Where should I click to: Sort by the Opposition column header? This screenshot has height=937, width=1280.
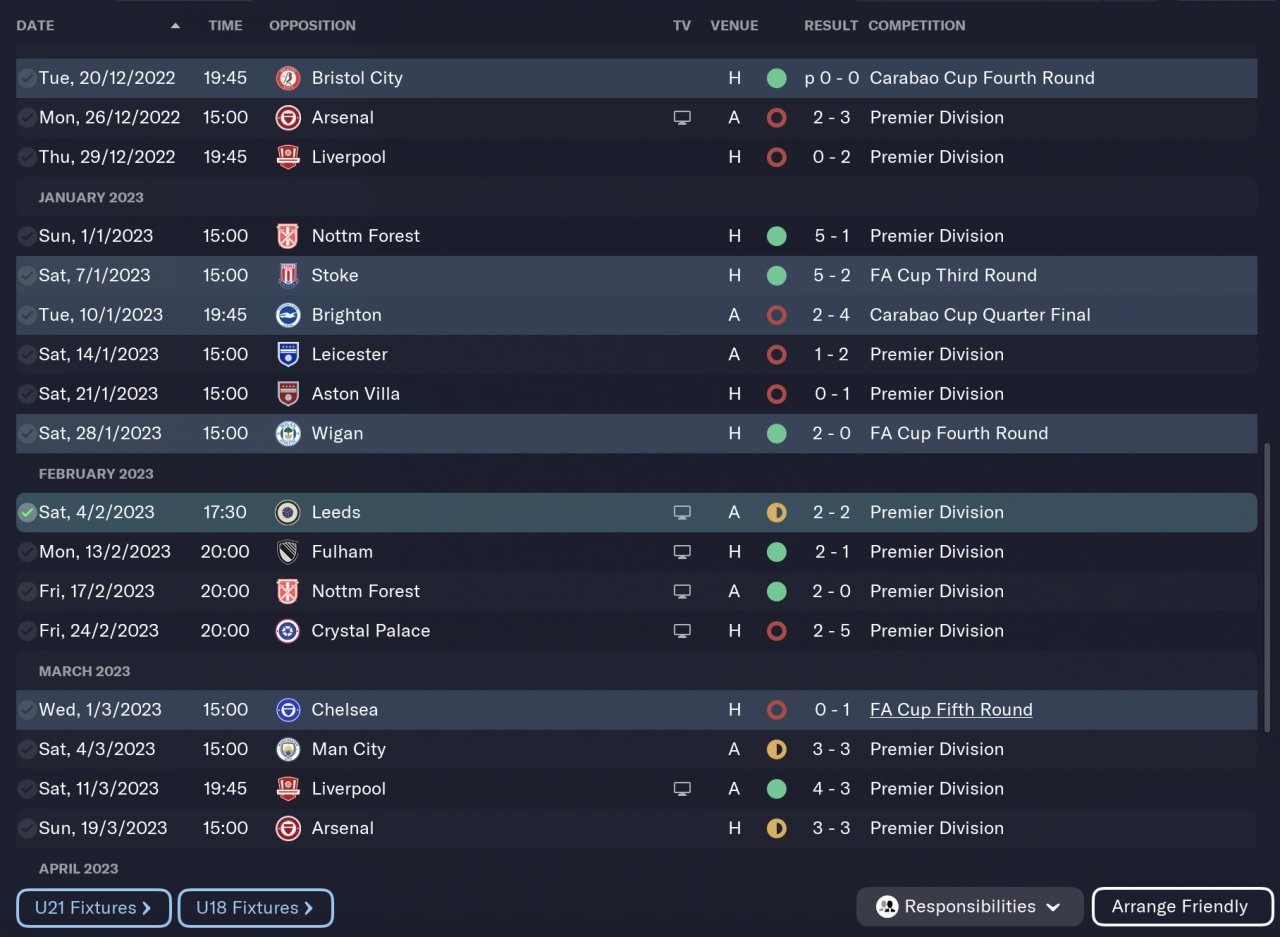(312, 26)
